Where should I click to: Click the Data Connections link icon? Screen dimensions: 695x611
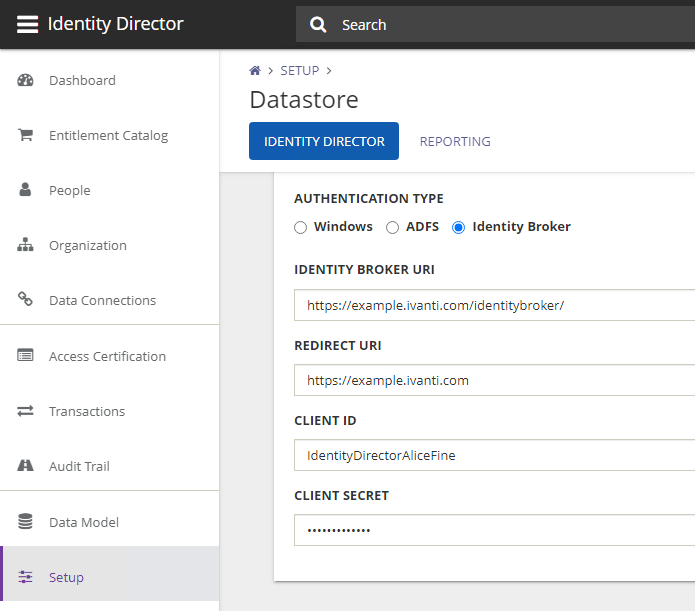26,300
